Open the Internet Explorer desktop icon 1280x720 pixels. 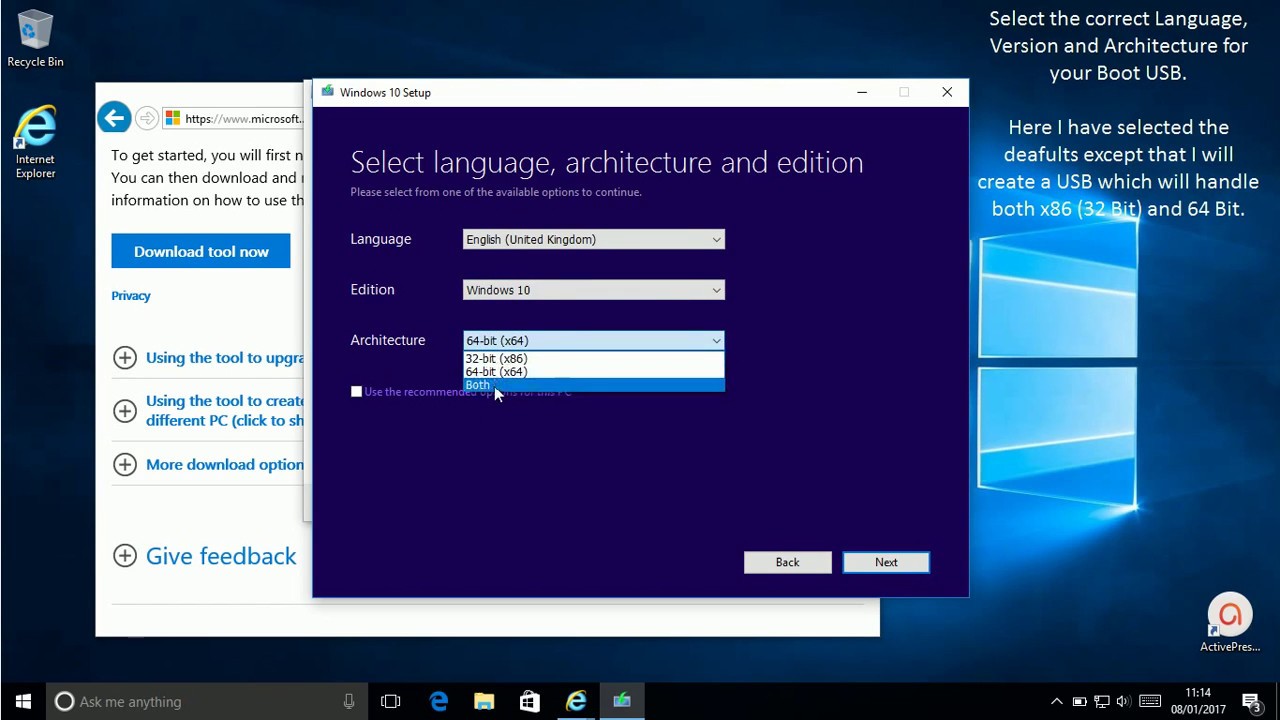[x=35, y=142]
